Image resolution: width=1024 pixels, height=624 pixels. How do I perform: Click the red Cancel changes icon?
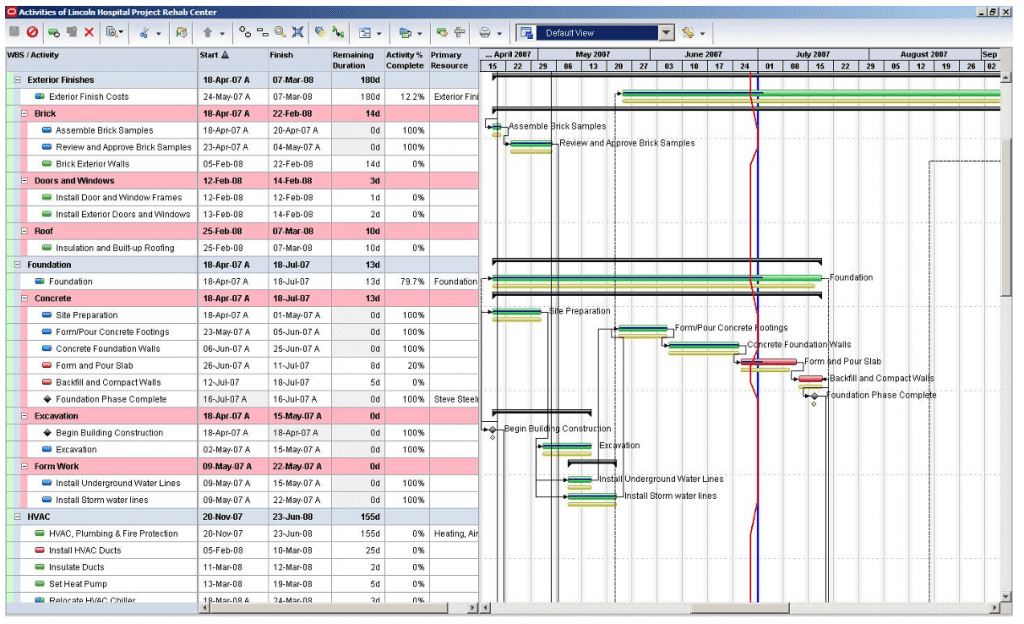32,32
